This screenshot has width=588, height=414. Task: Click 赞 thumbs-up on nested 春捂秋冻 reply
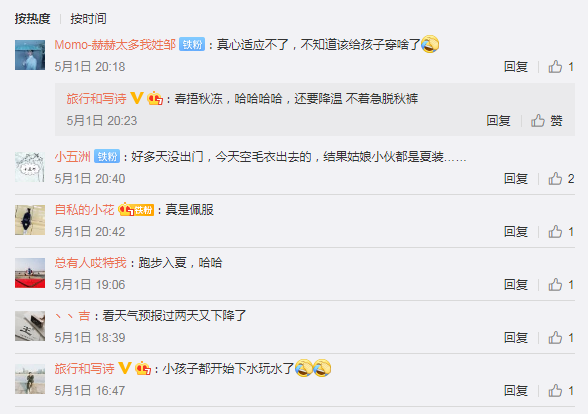pos(546,121)
